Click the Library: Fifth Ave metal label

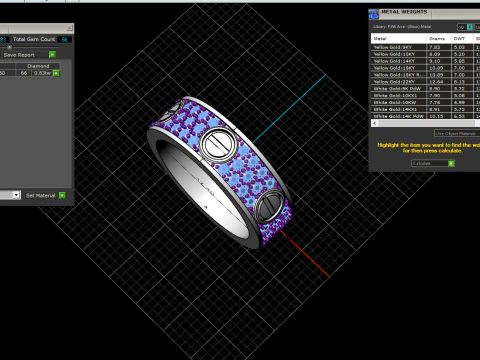click(402, 27)
